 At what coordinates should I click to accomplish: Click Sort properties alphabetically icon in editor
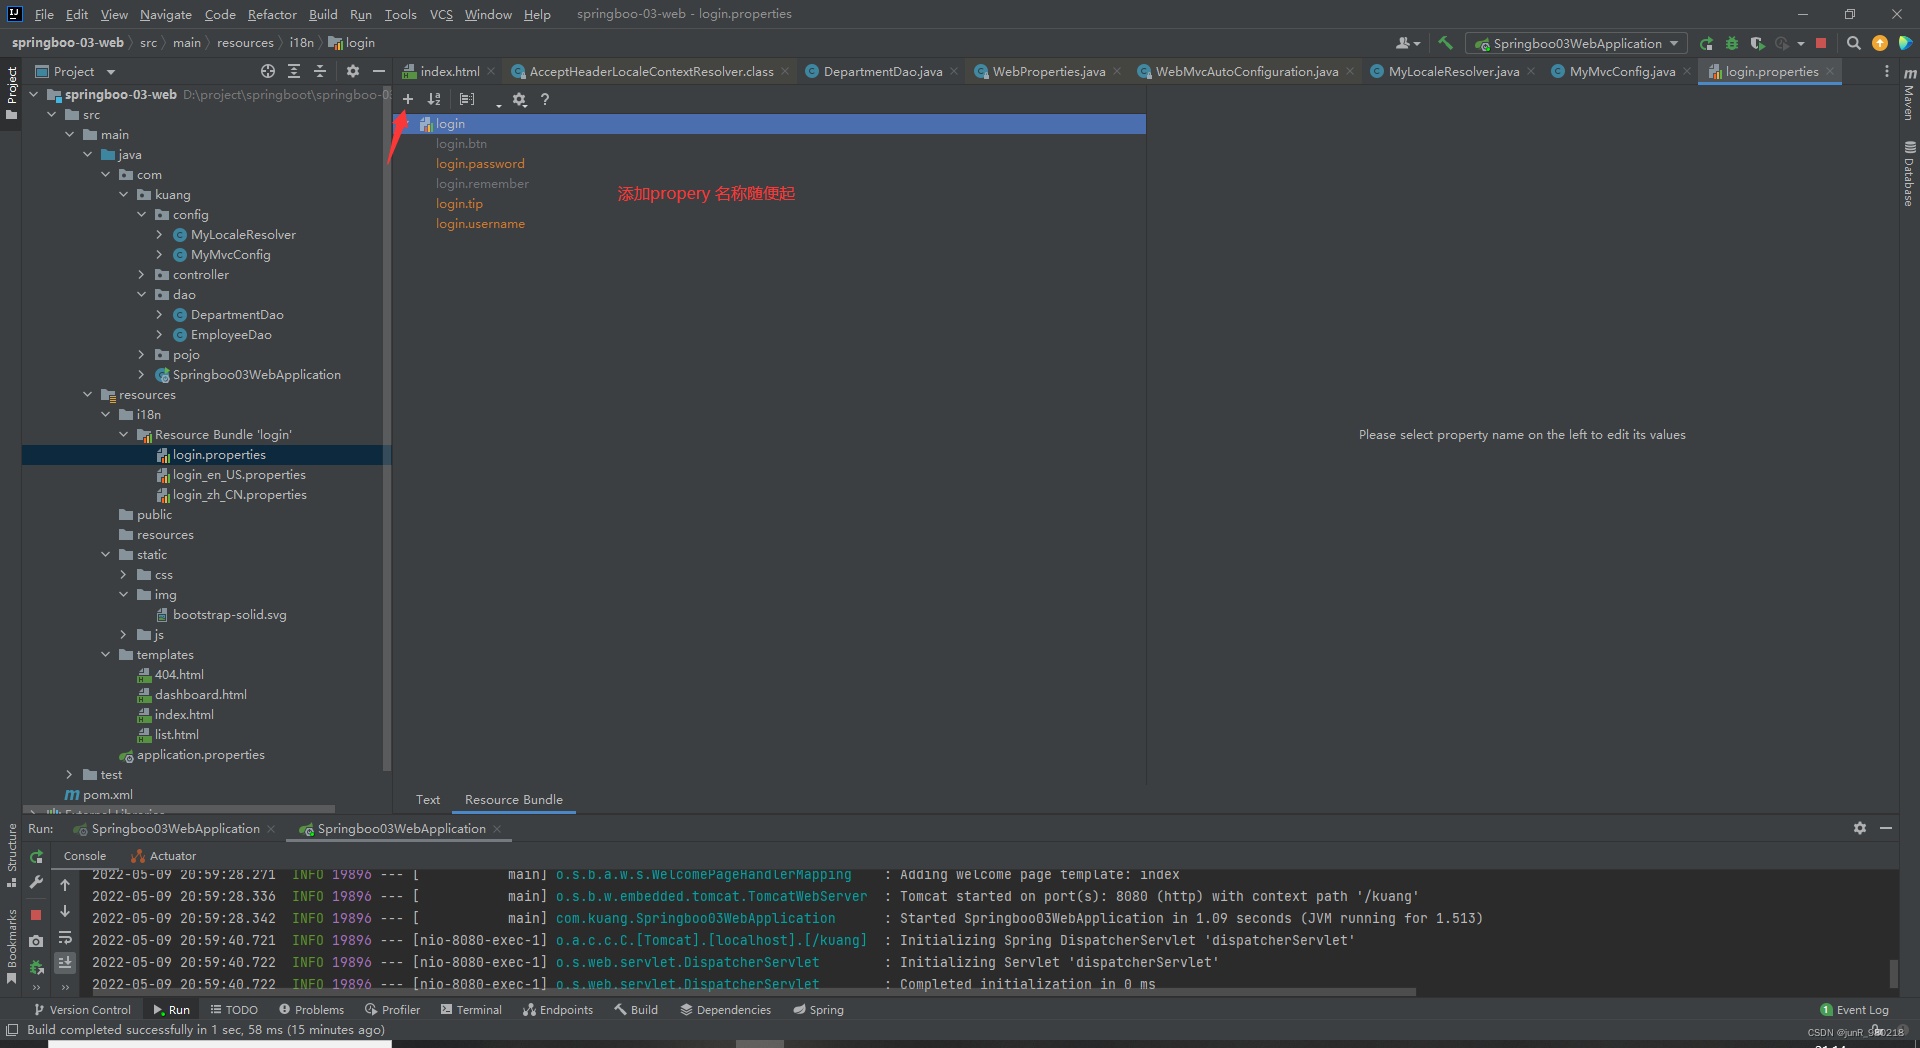coord(434,99)
